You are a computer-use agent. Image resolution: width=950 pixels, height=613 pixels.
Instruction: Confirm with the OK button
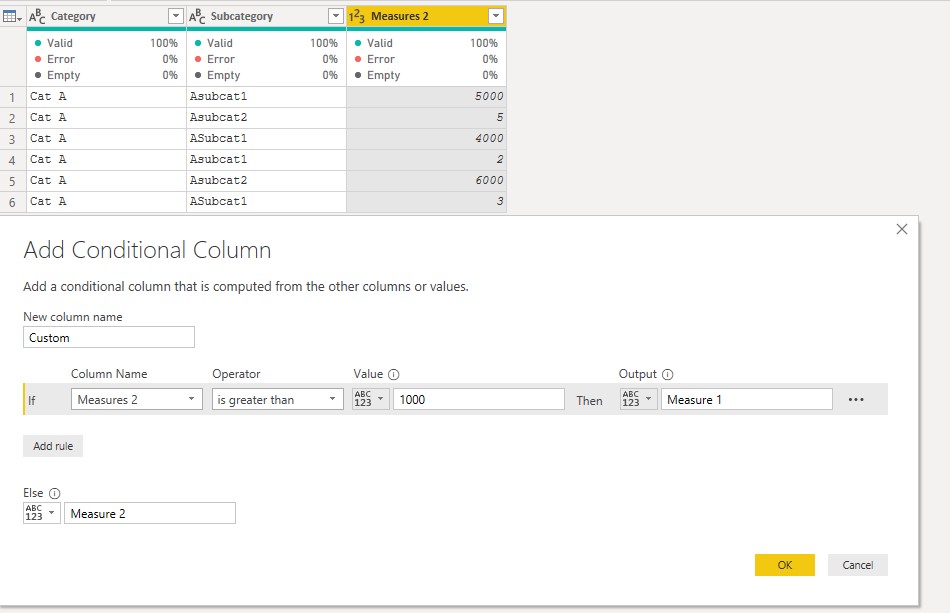click(785, 565)
